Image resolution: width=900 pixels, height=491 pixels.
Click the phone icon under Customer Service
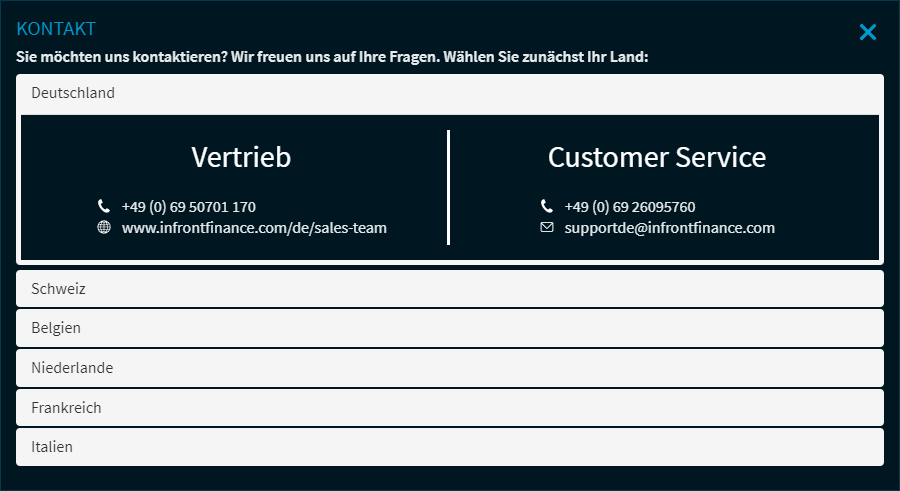(x=547, y=207)
